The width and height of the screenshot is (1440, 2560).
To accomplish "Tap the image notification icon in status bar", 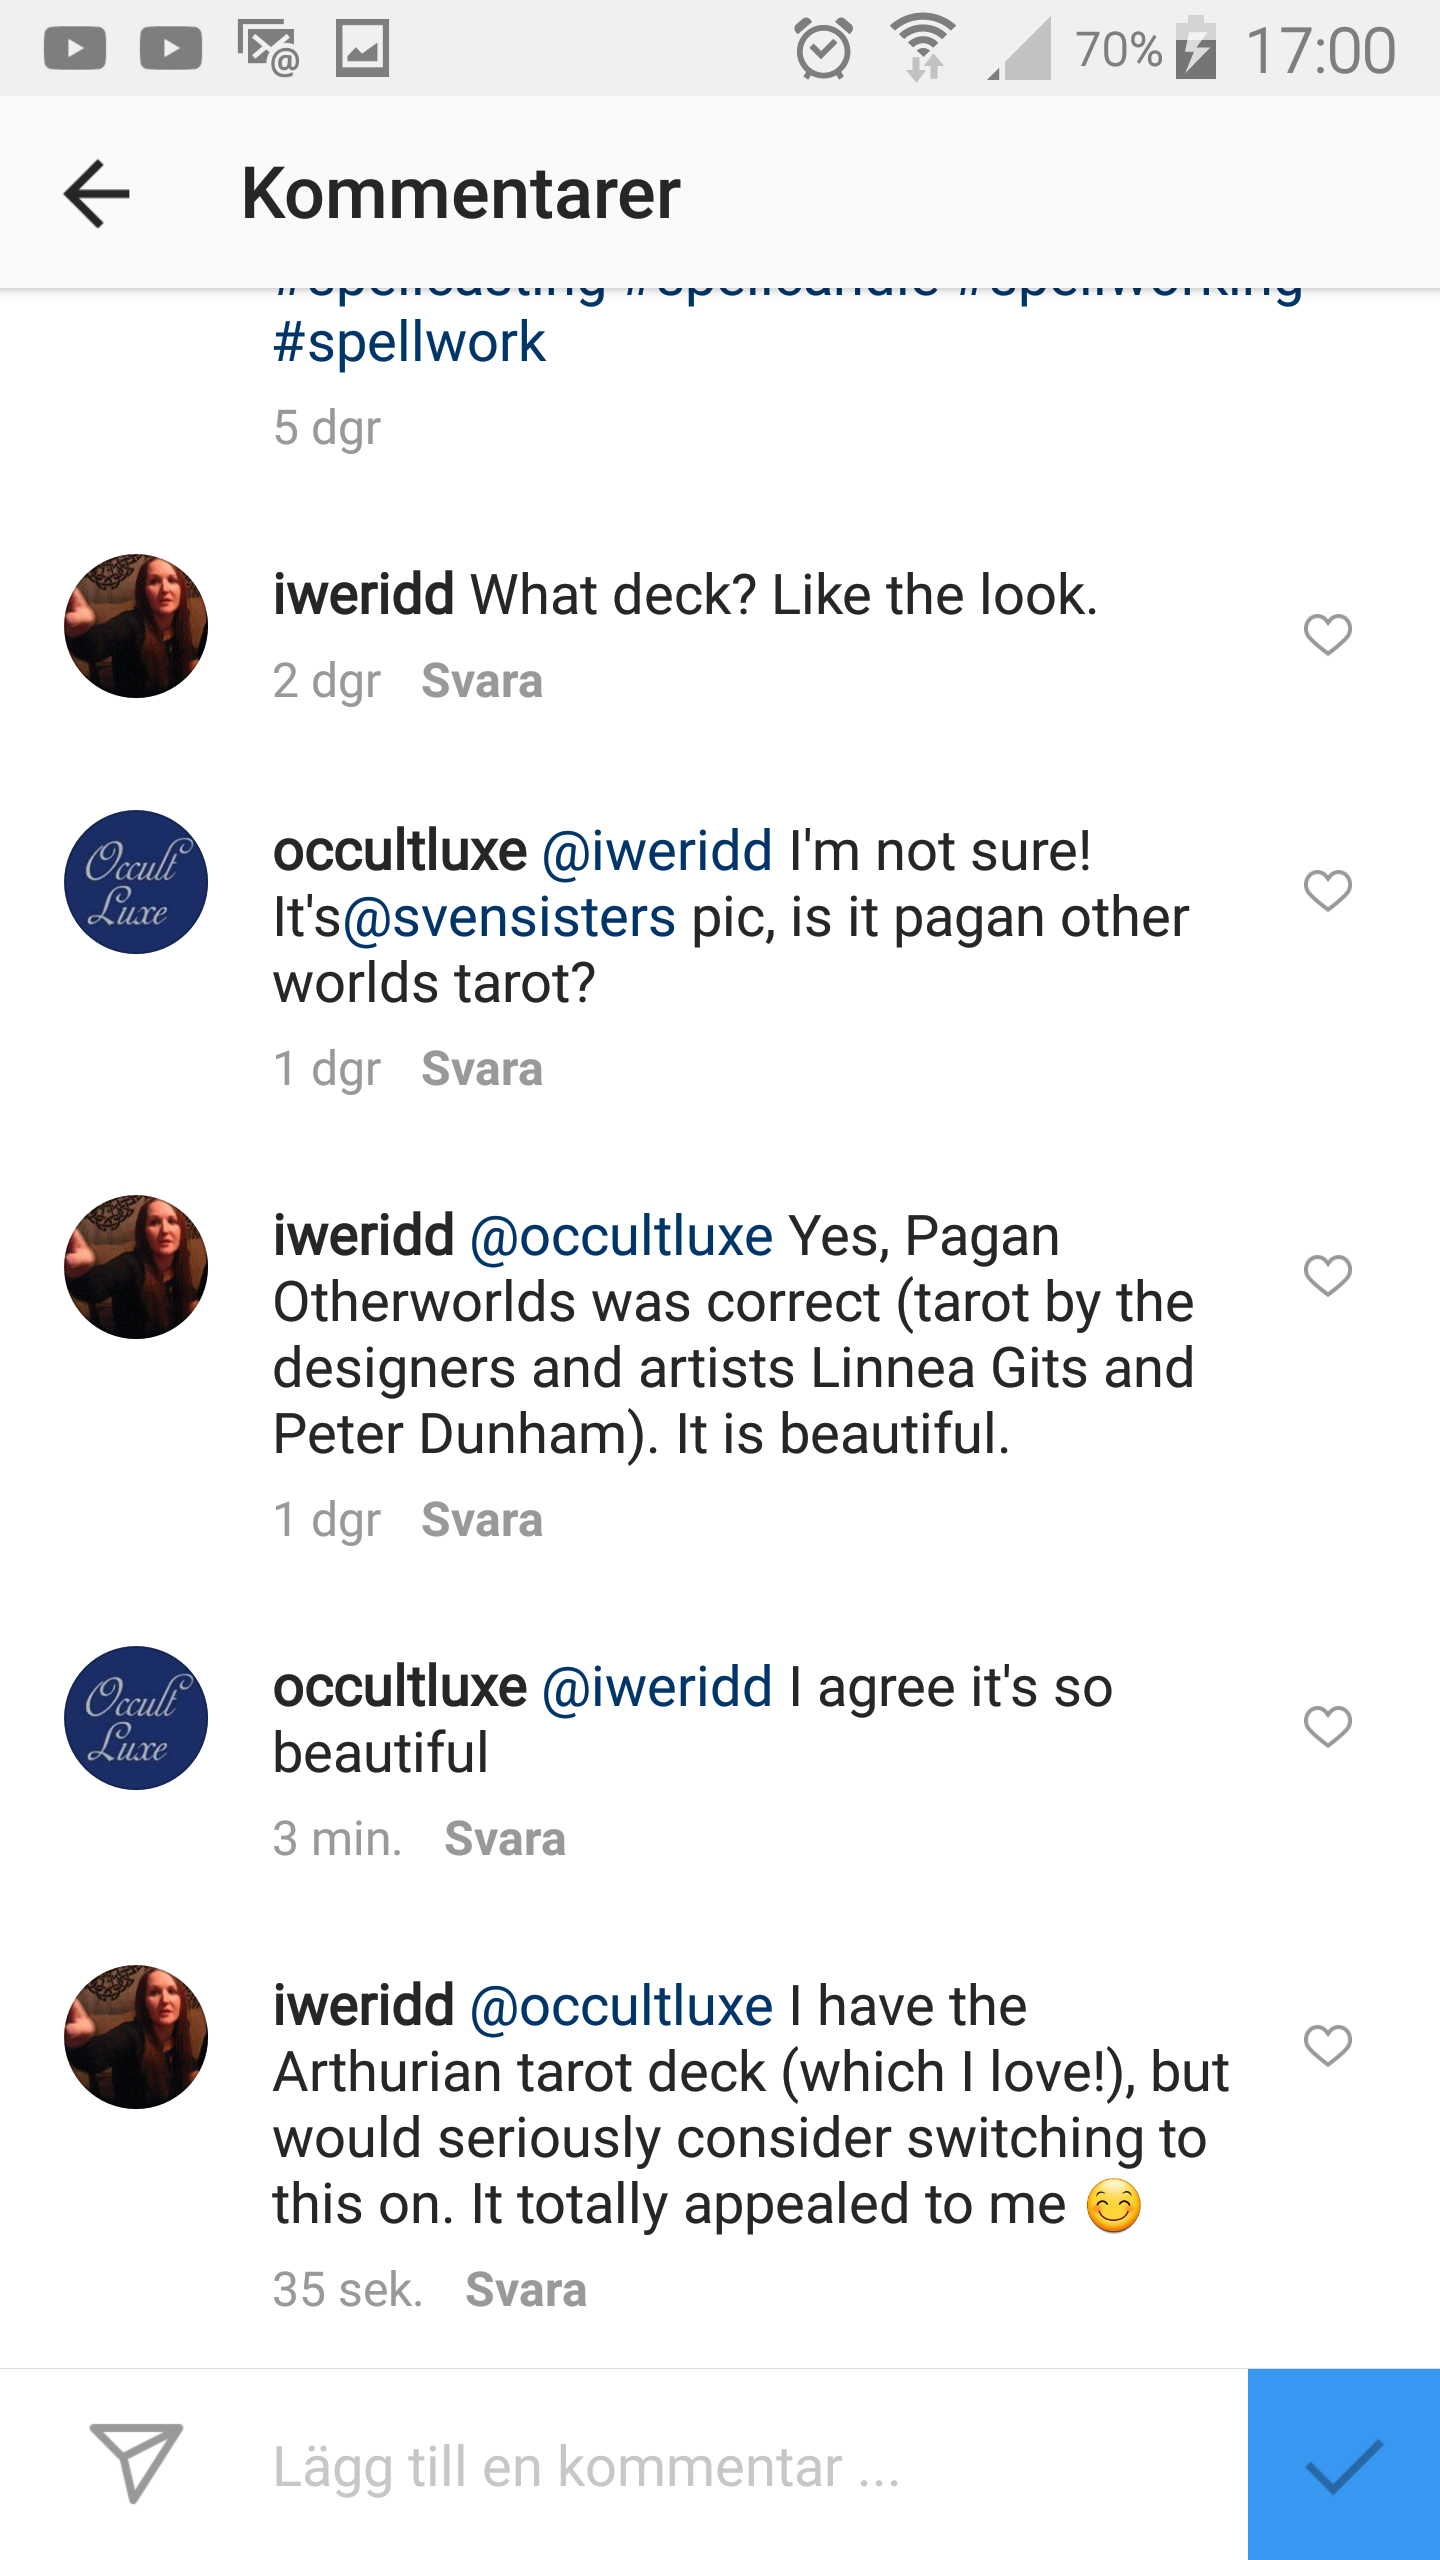I will (x=362, y=49).
